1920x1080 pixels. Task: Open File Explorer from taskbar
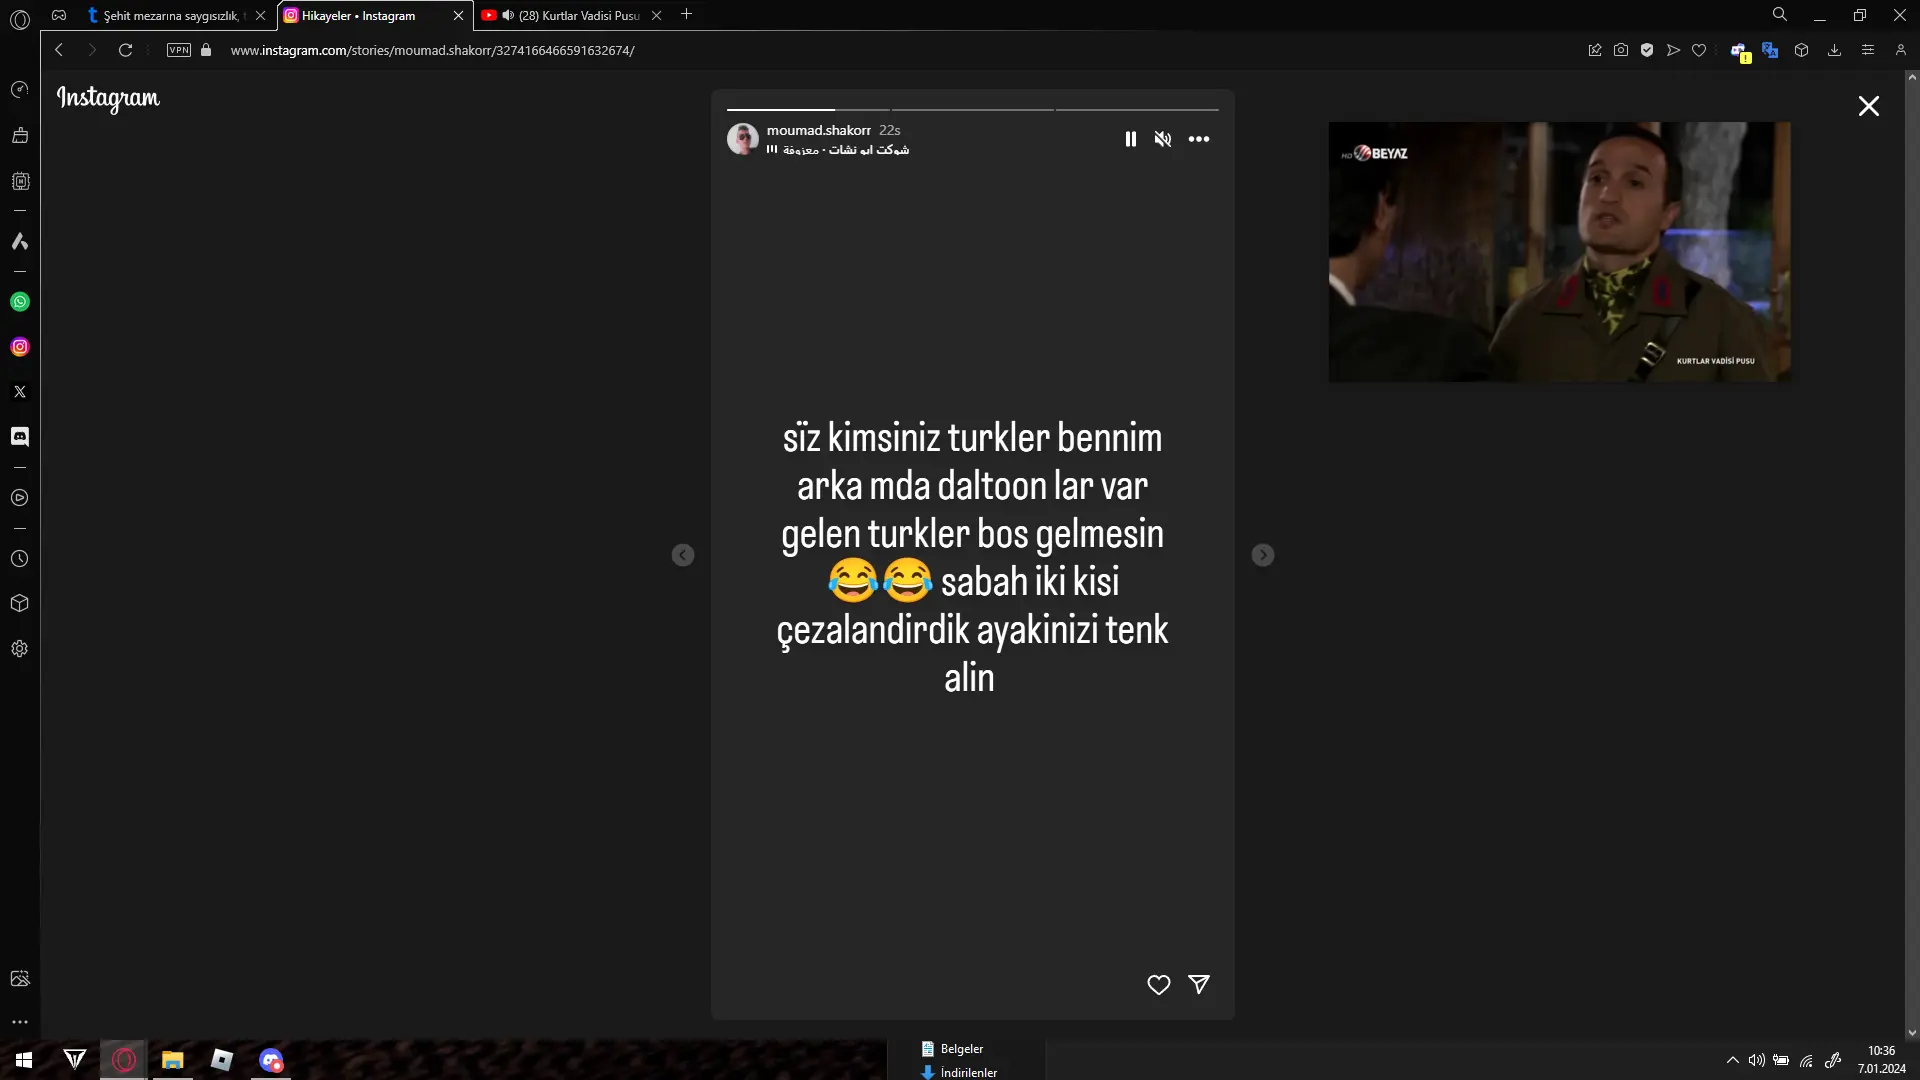tap(173, 1060)
